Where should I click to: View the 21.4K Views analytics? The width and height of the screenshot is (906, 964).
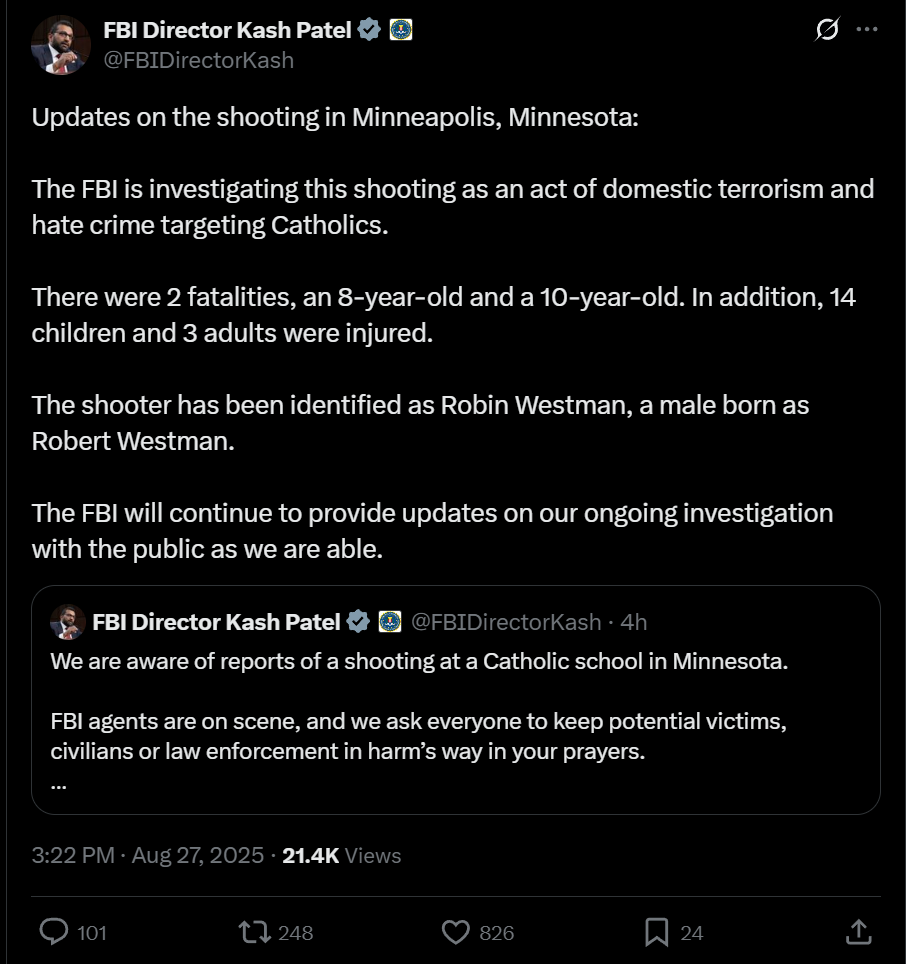(x=341, y=856)
